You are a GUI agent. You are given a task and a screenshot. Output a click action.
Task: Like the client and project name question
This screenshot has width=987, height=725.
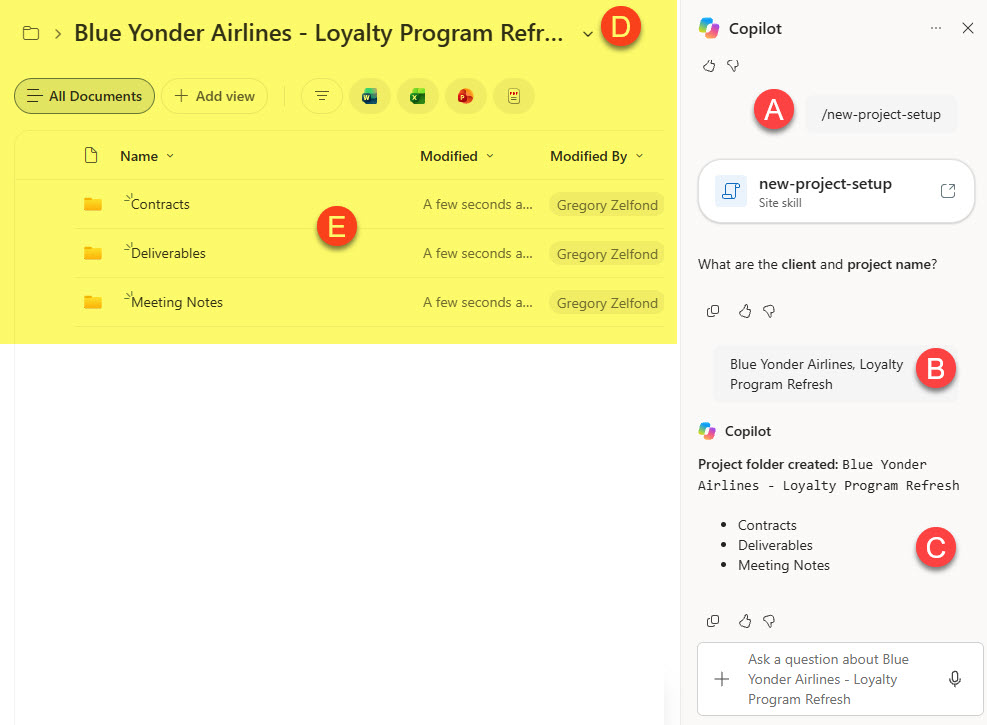745,311
